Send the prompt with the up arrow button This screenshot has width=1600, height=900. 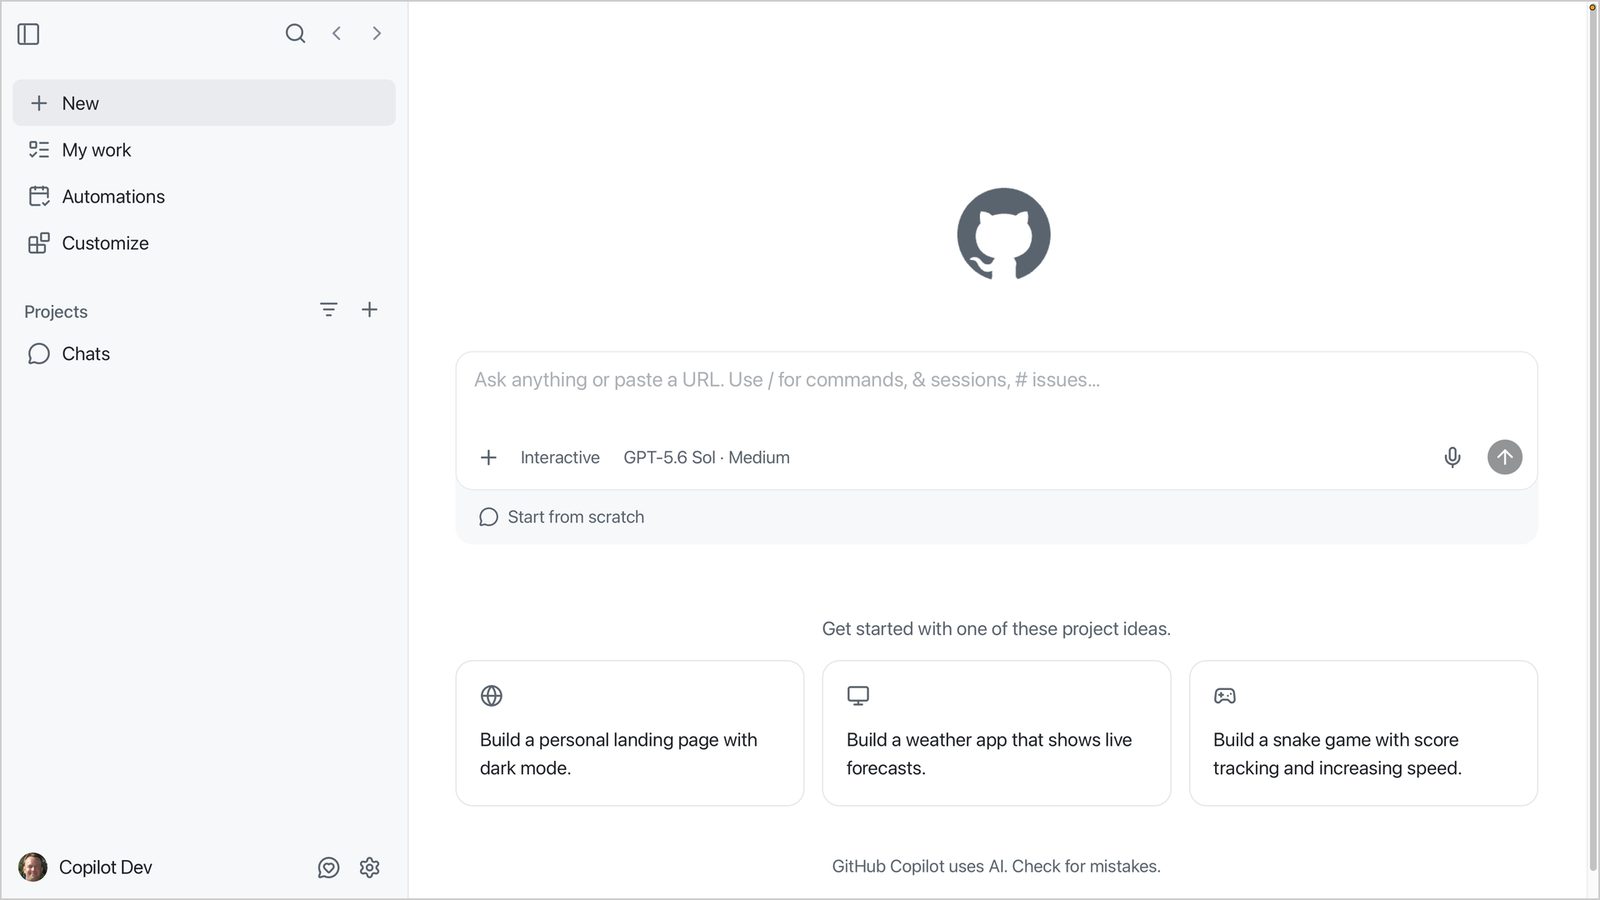pyautogui.click(x=1505, y=457)
